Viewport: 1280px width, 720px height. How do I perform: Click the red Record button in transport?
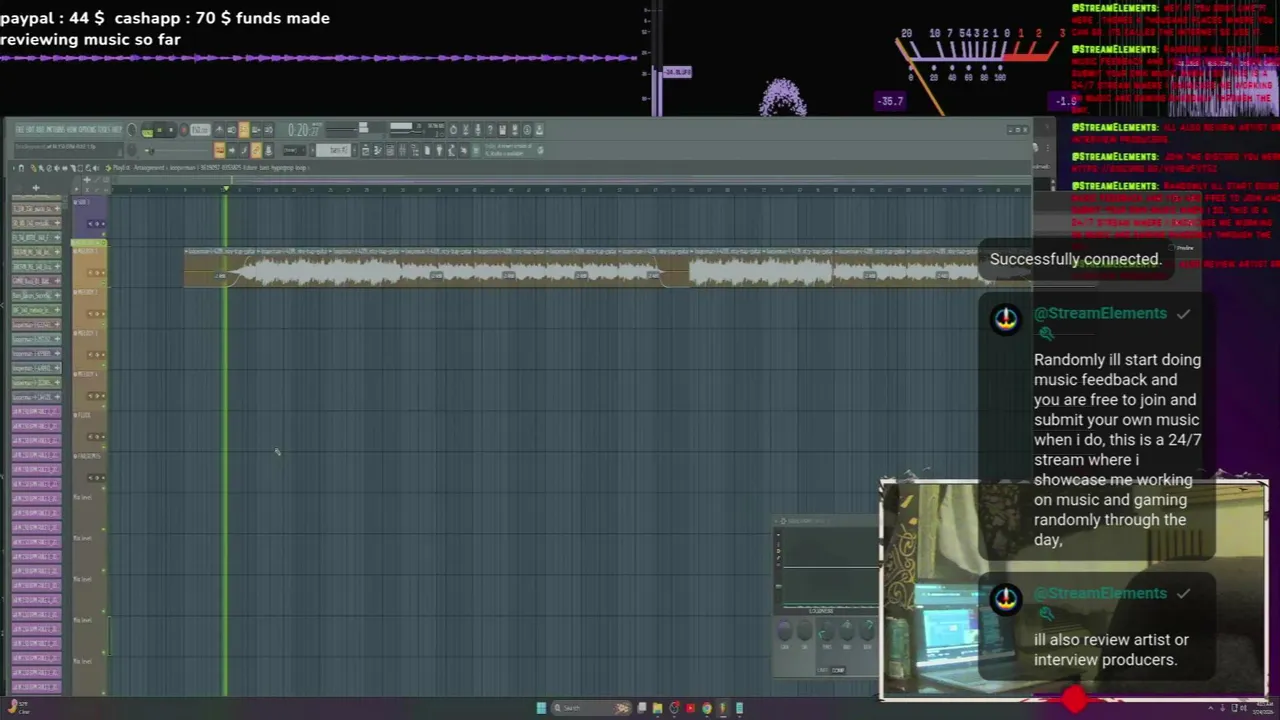184,129
